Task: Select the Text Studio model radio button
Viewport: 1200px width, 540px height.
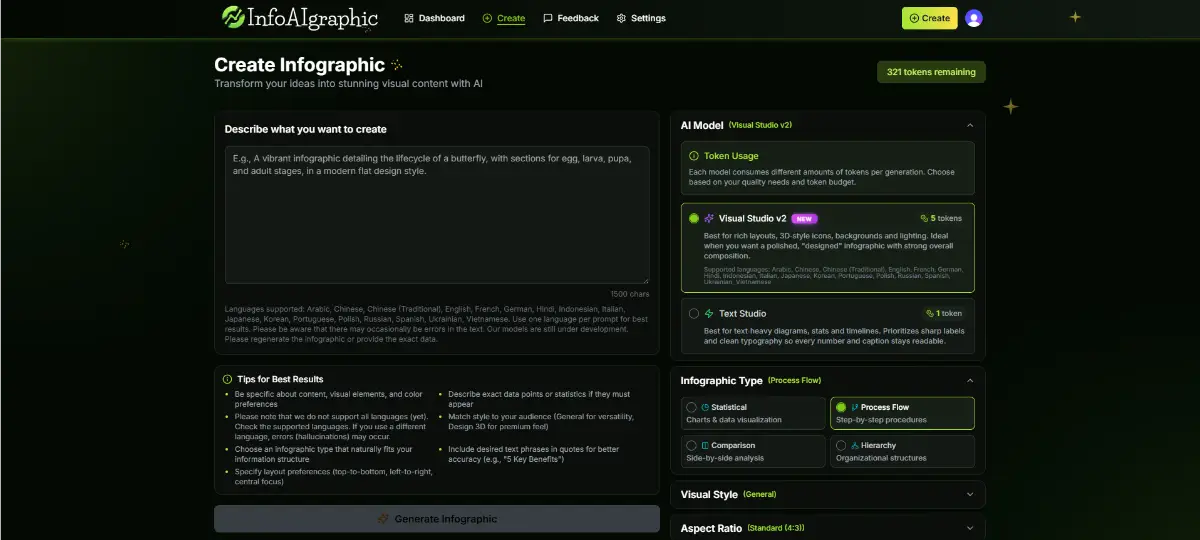Action: point(694,314)
